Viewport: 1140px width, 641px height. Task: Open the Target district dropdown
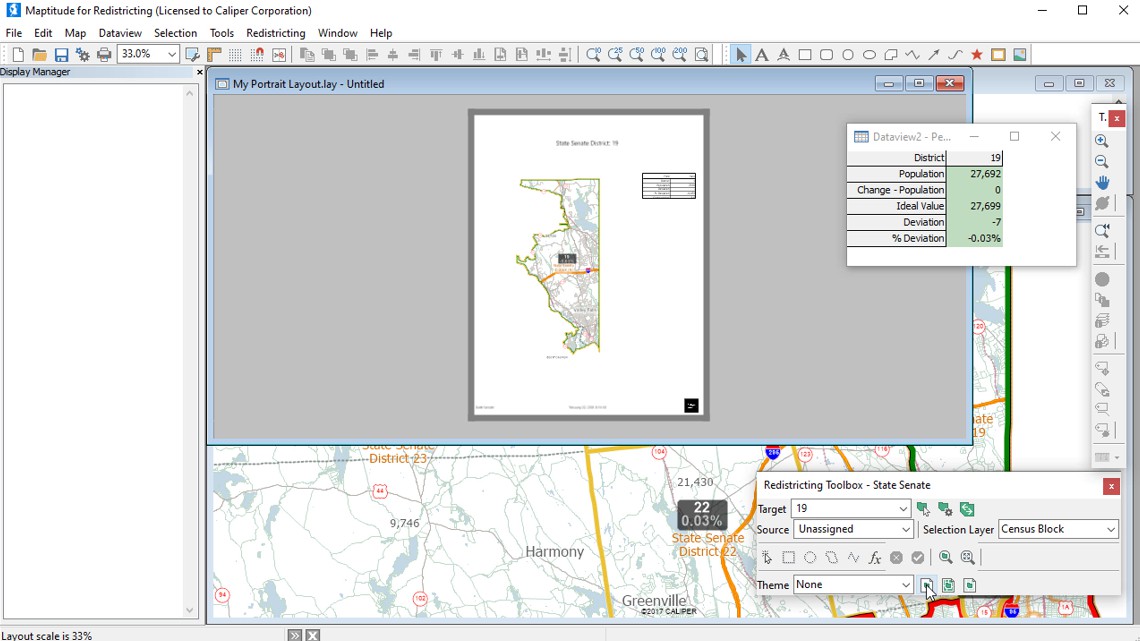point(902,509)
